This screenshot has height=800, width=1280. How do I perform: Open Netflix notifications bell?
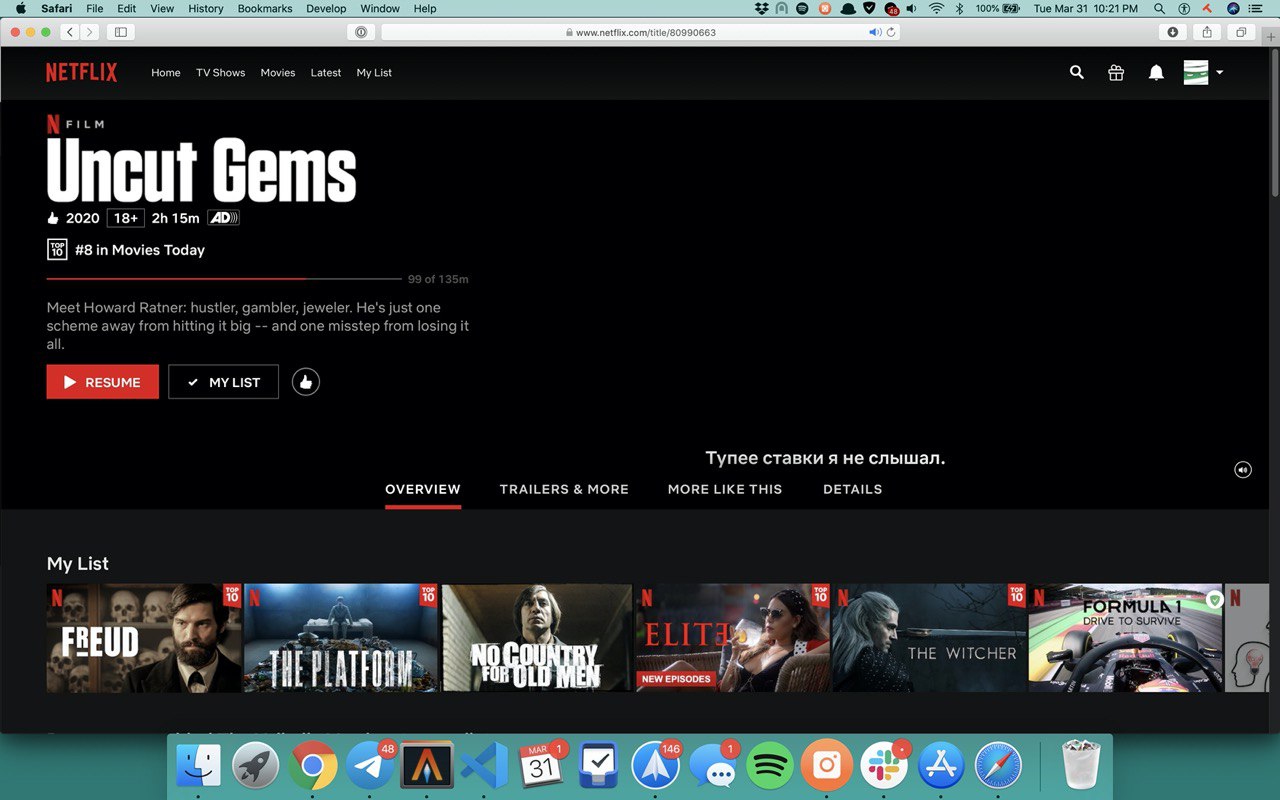click(x=1156, y=72)
